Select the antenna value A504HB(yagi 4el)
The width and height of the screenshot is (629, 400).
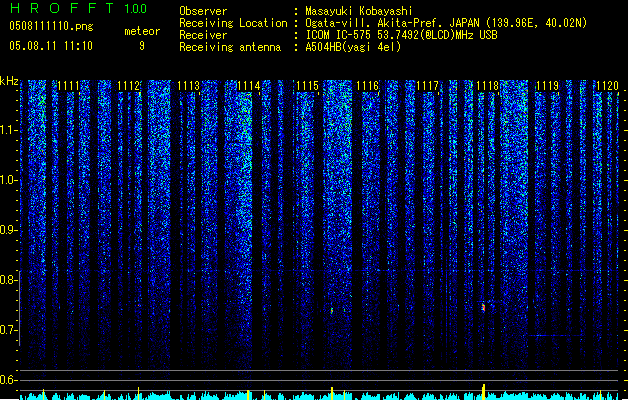tap(353, 47)
